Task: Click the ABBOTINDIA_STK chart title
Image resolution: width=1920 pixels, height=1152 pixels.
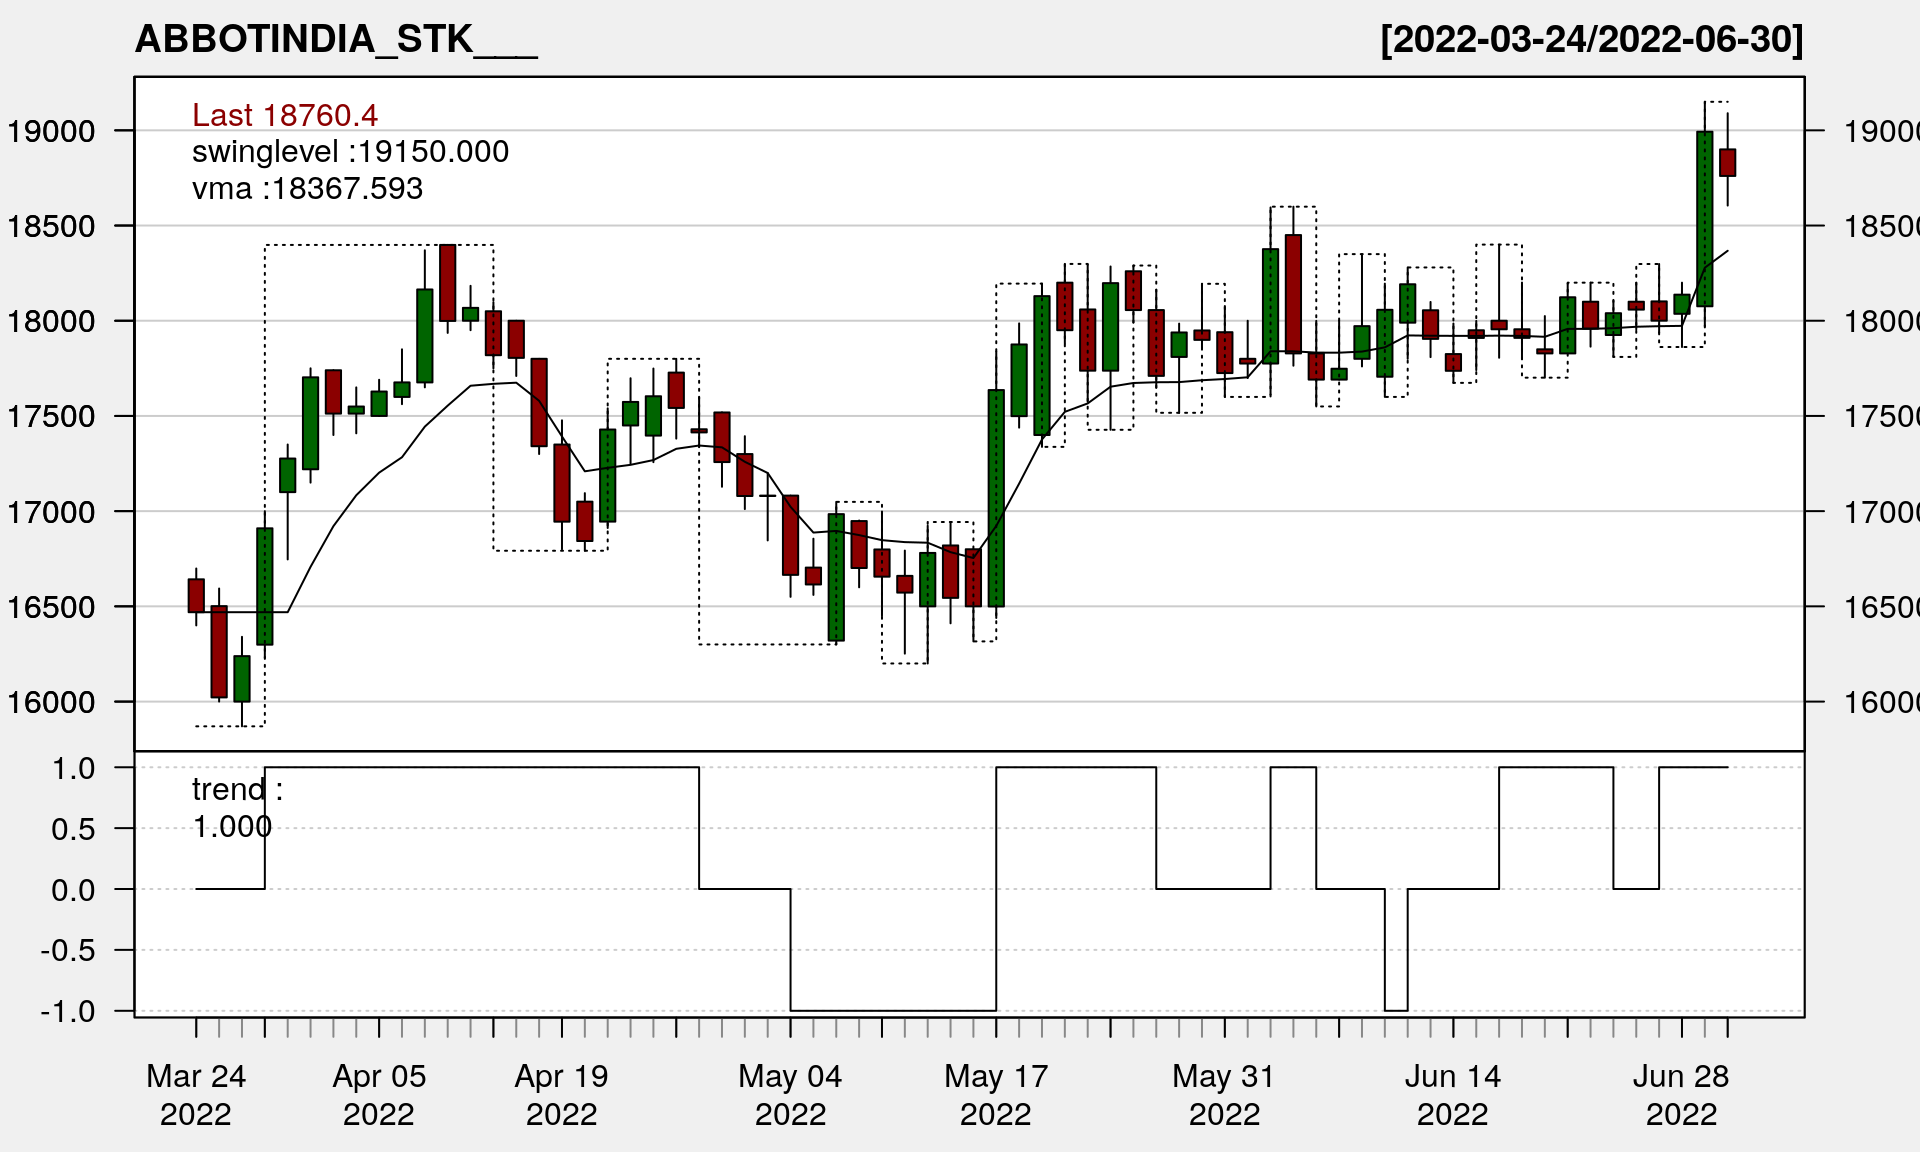Action: click(336, 39)
